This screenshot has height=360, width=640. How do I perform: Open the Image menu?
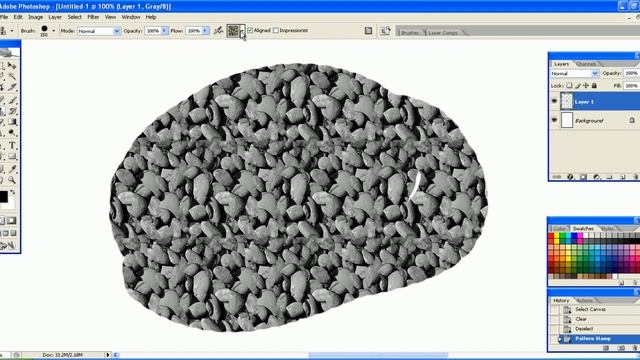(36, 17)
